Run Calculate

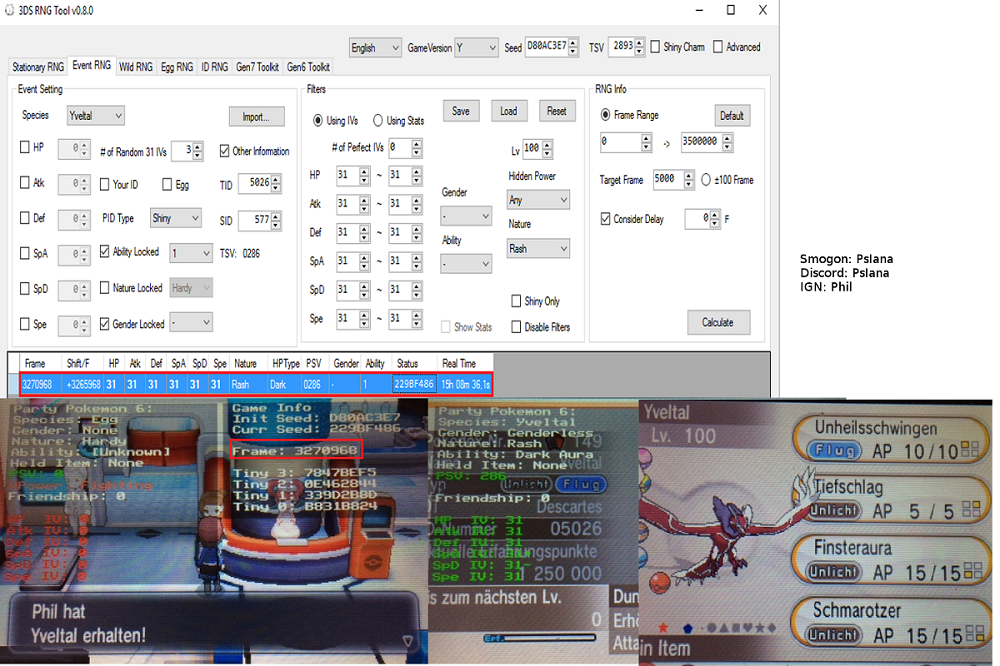point(718,322)
